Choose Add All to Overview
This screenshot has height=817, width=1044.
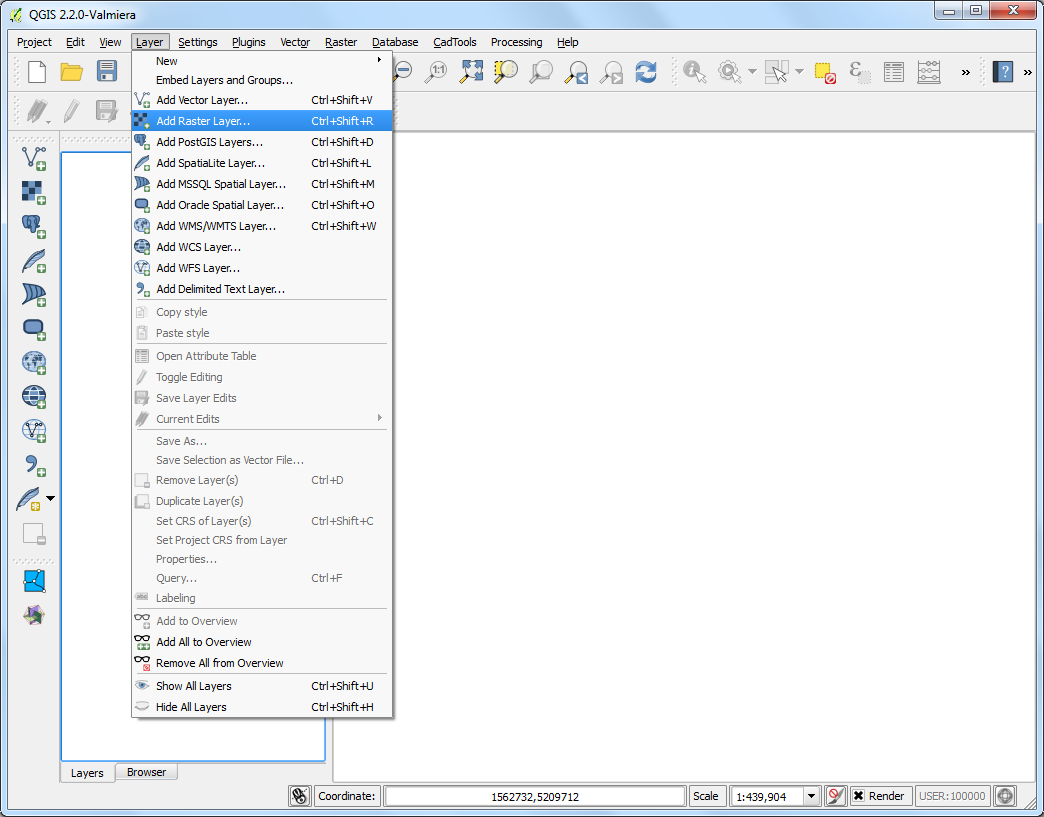[262, 642]
